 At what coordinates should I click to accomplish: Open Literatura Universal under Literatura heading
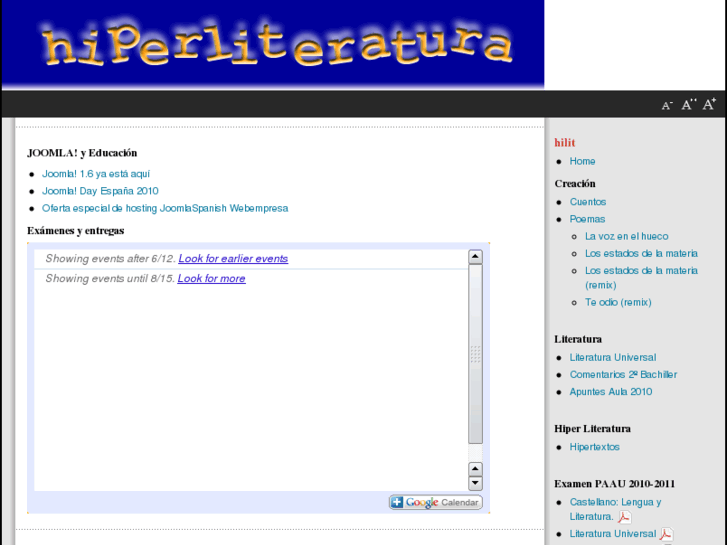pyautogui.click(x=613, y=358)
